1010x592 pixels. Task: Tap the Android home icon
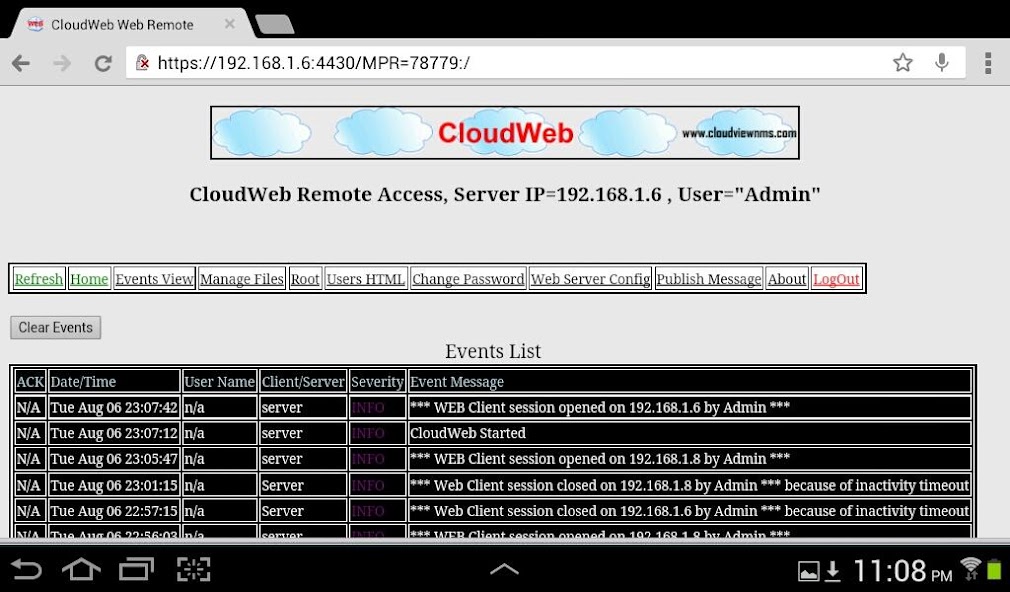point(81,568)
